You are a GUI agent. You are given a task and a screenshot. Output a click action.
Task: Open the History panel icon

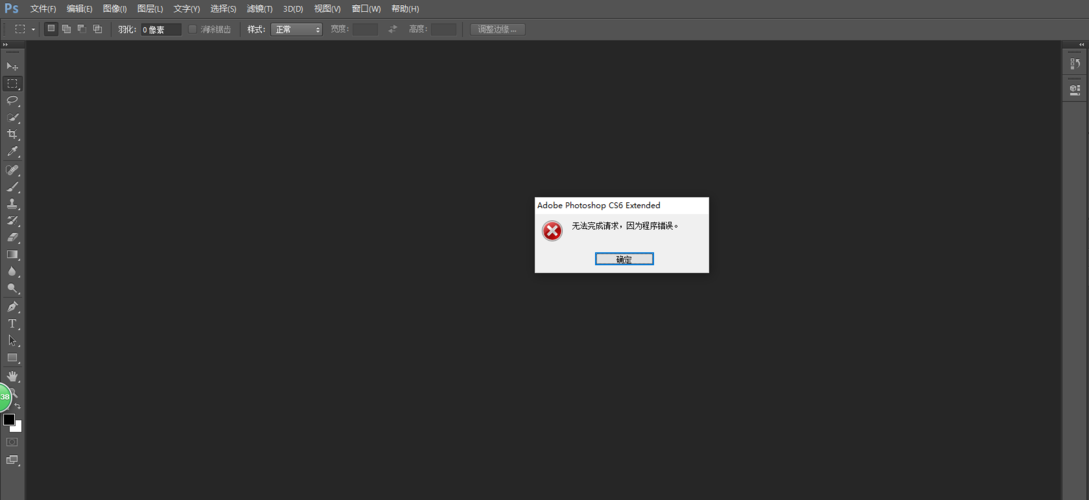coord(1075,63)
